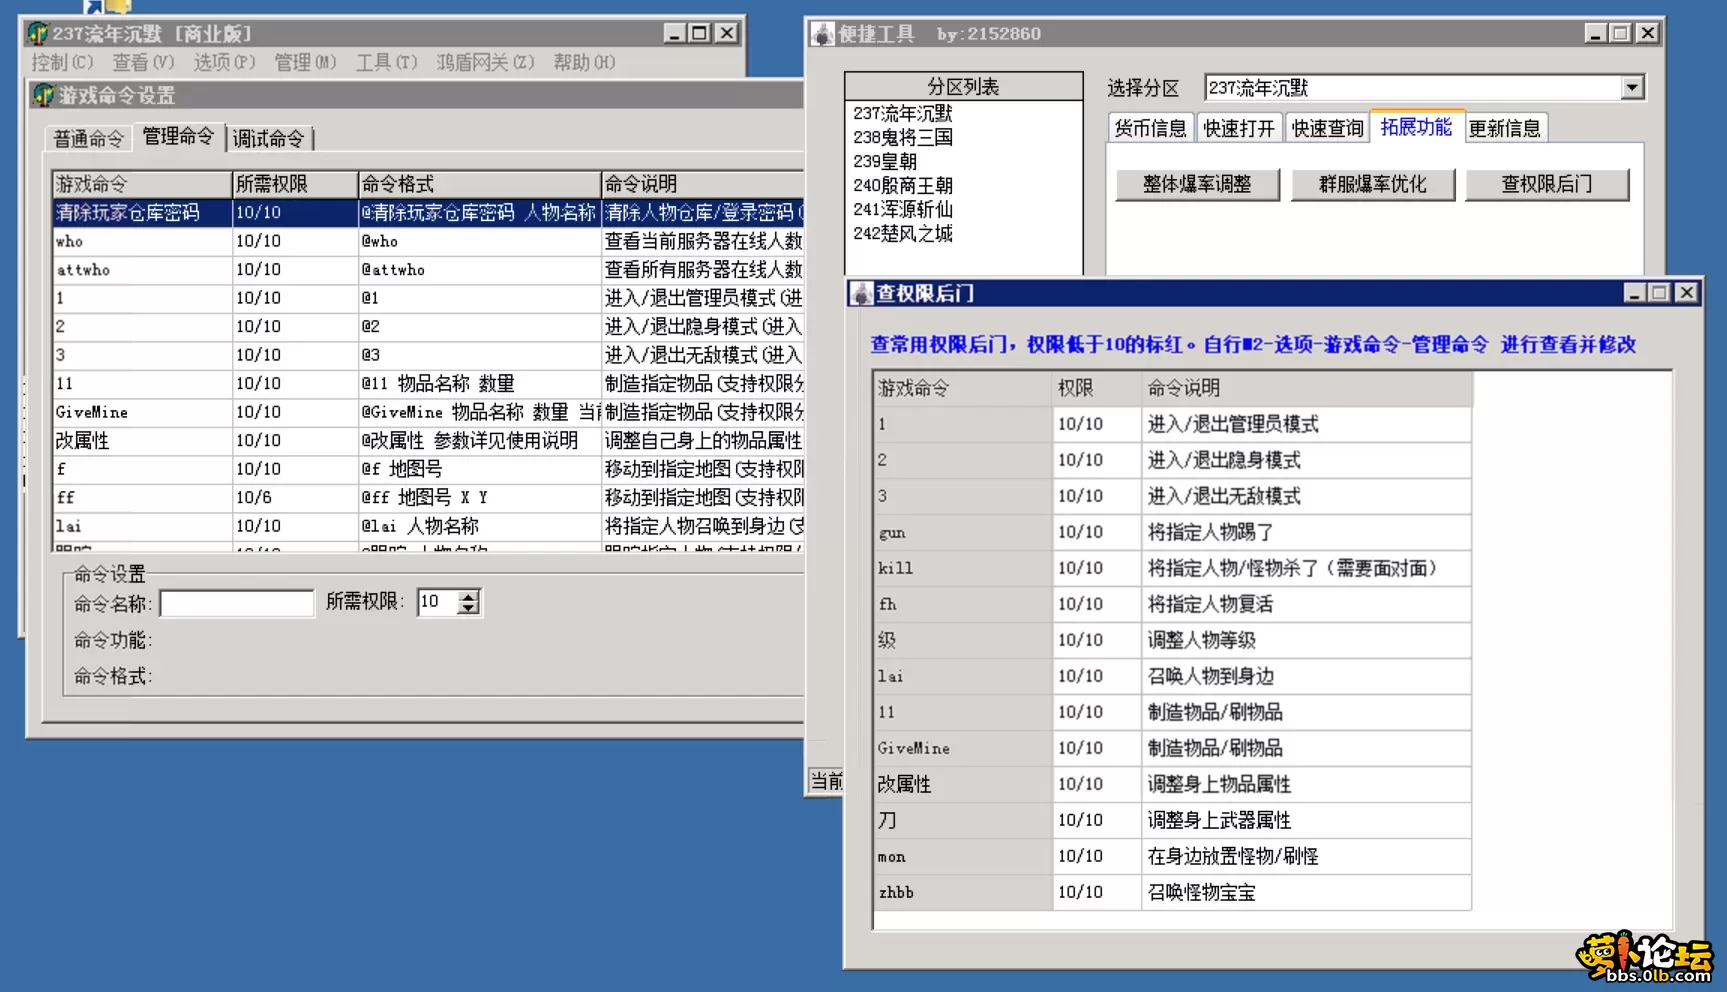Open the 快速查询 tab
Image resolution: width=1727 pixels, height=992 pixels.
[x=1327, y=128]
